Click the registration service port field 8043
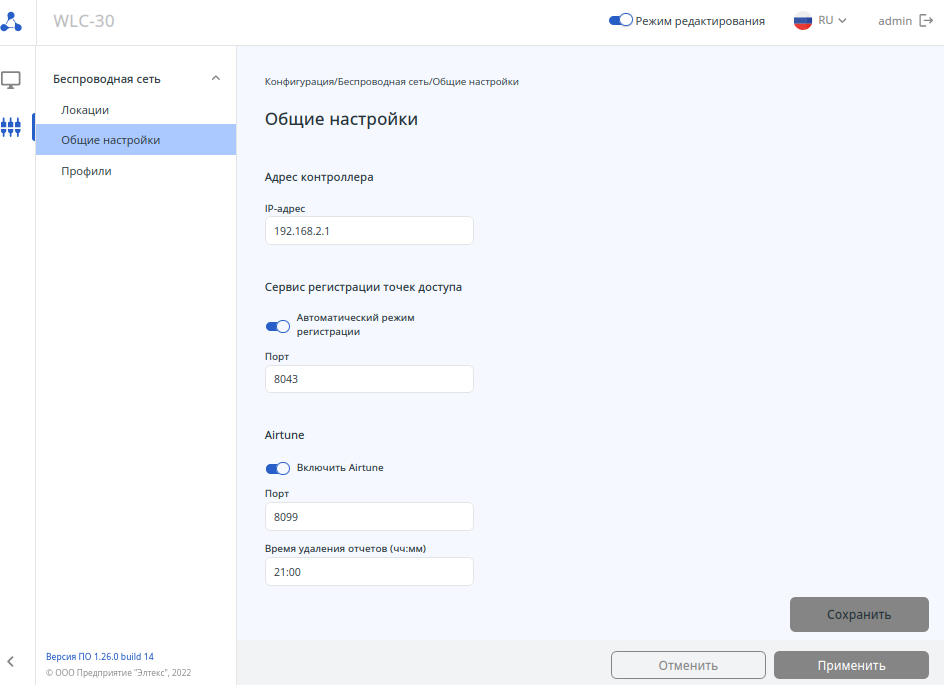Viewport: 944px width, 685px height. pyautogui.click(x=369, y=379)
